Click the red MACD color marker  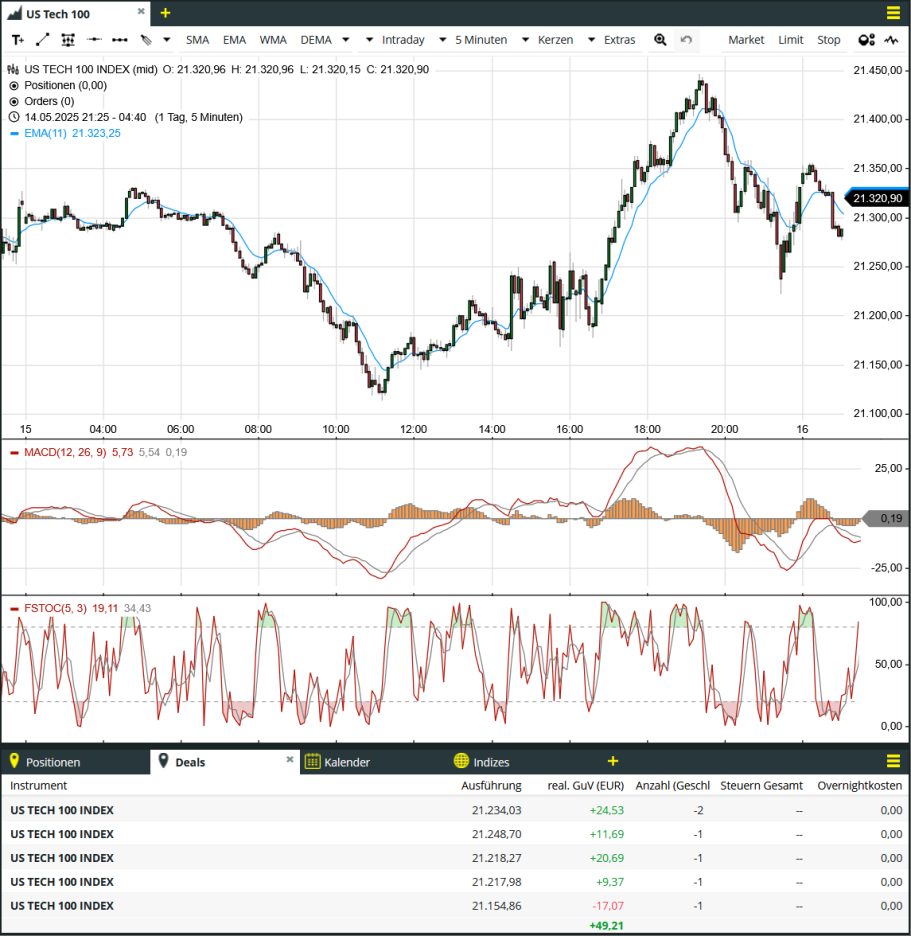[14, 453]
